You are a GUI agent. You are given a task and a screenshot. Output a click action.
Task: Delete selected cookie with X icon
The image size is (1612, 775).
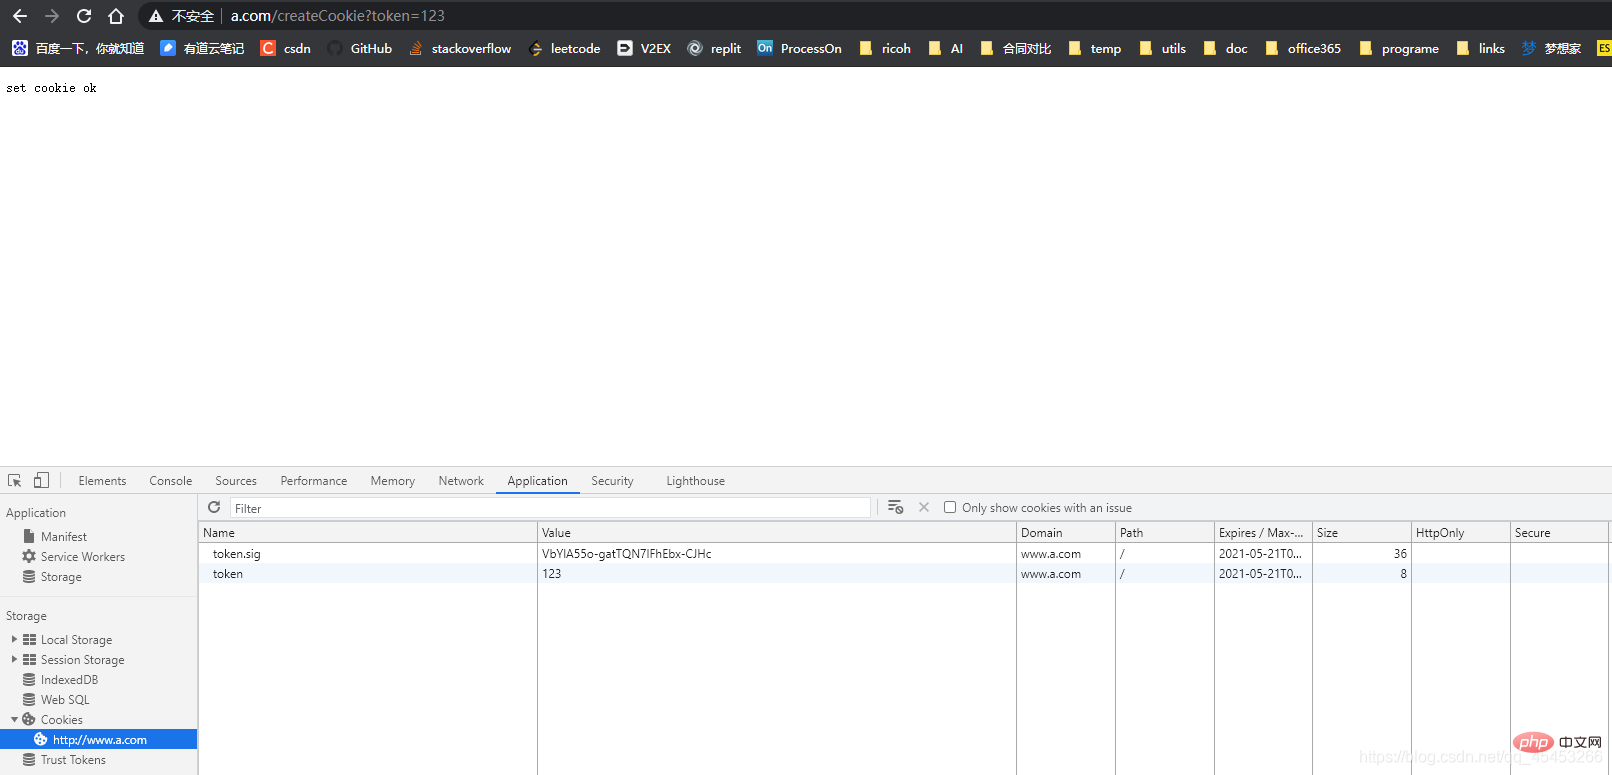click(924, 508)
